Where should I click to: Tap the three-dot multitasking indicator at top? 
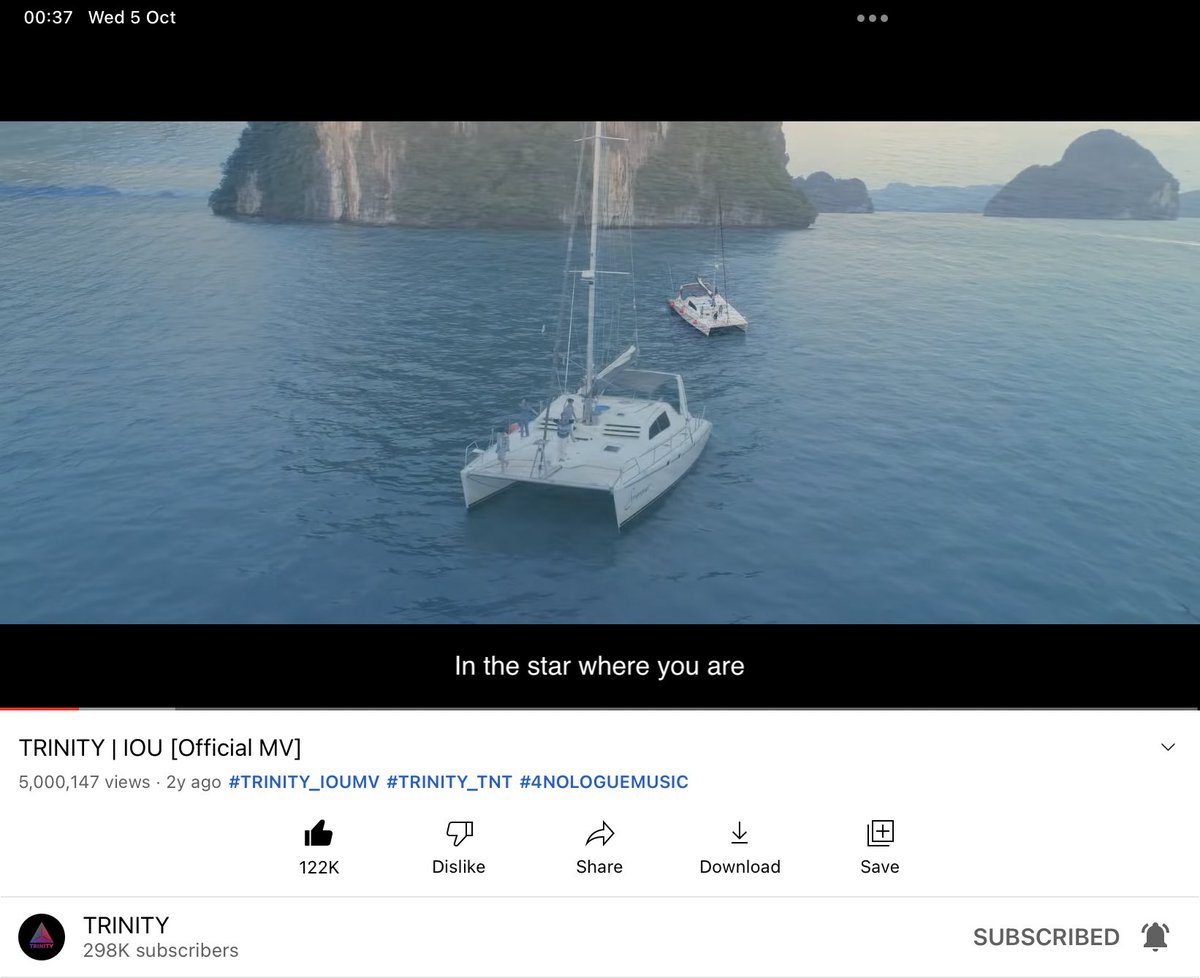coord(872,18)
